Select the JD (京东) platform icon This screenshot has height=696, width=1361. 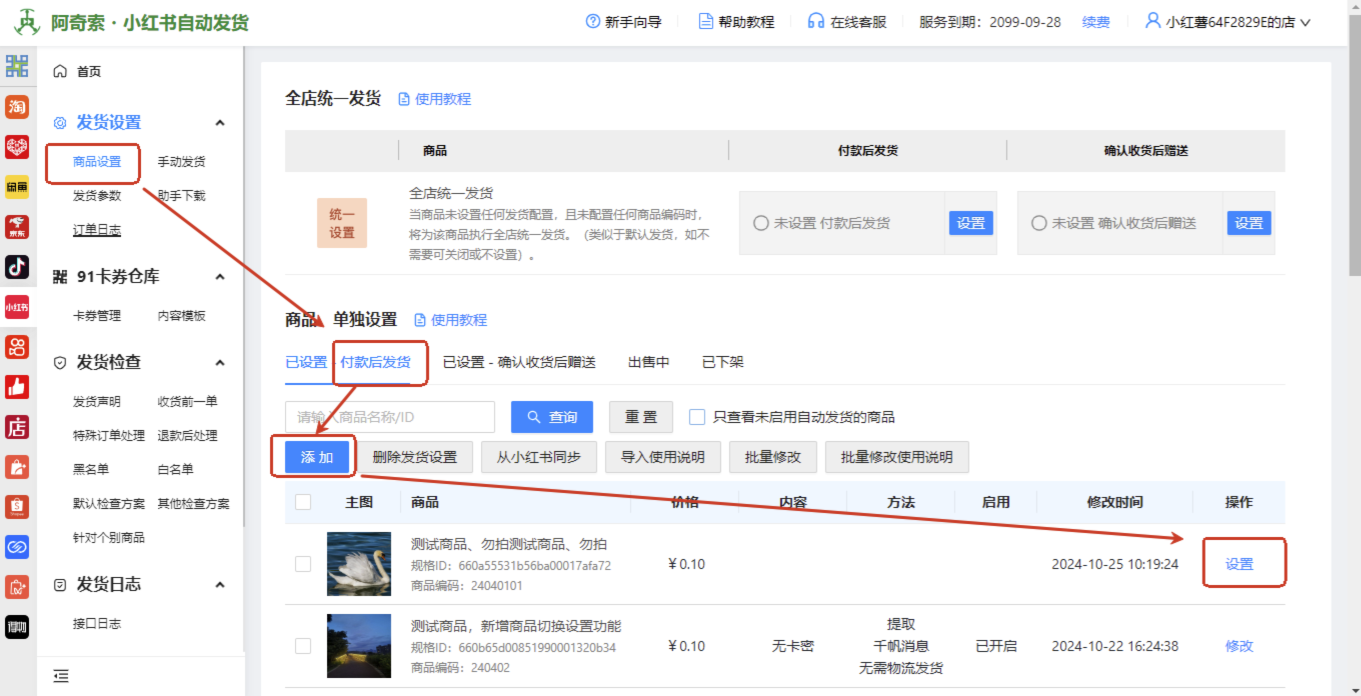point(17,227)
